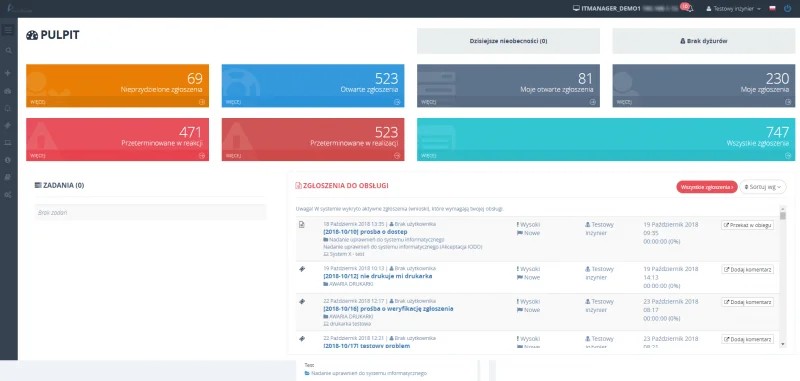Viewport: 800px width, 381px height.
Task: Open the ticket icon in the sidebar
Action: [x=8, y=125]
